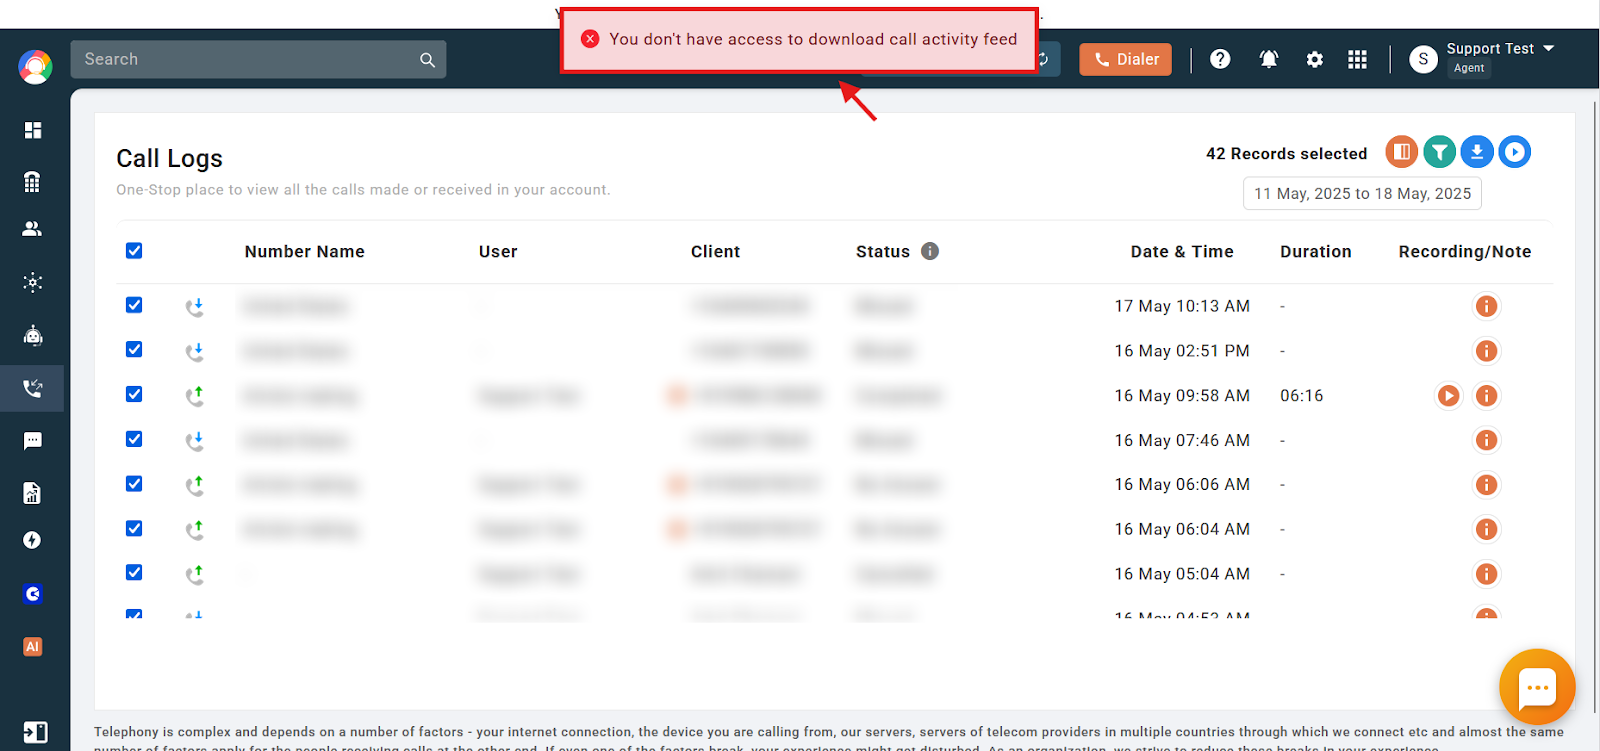
Task: Open the messages chat icon in the sidebar
Action: [x=33, y=441]
